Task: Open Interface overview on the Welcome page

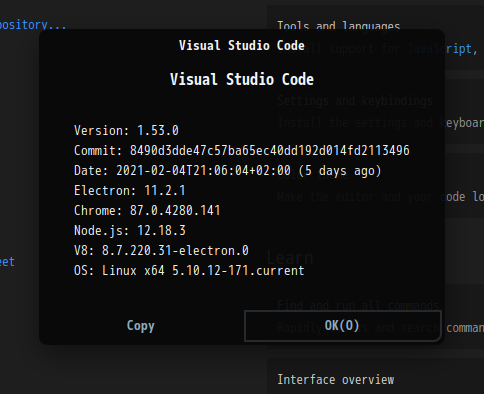Action: click(336, 380)
